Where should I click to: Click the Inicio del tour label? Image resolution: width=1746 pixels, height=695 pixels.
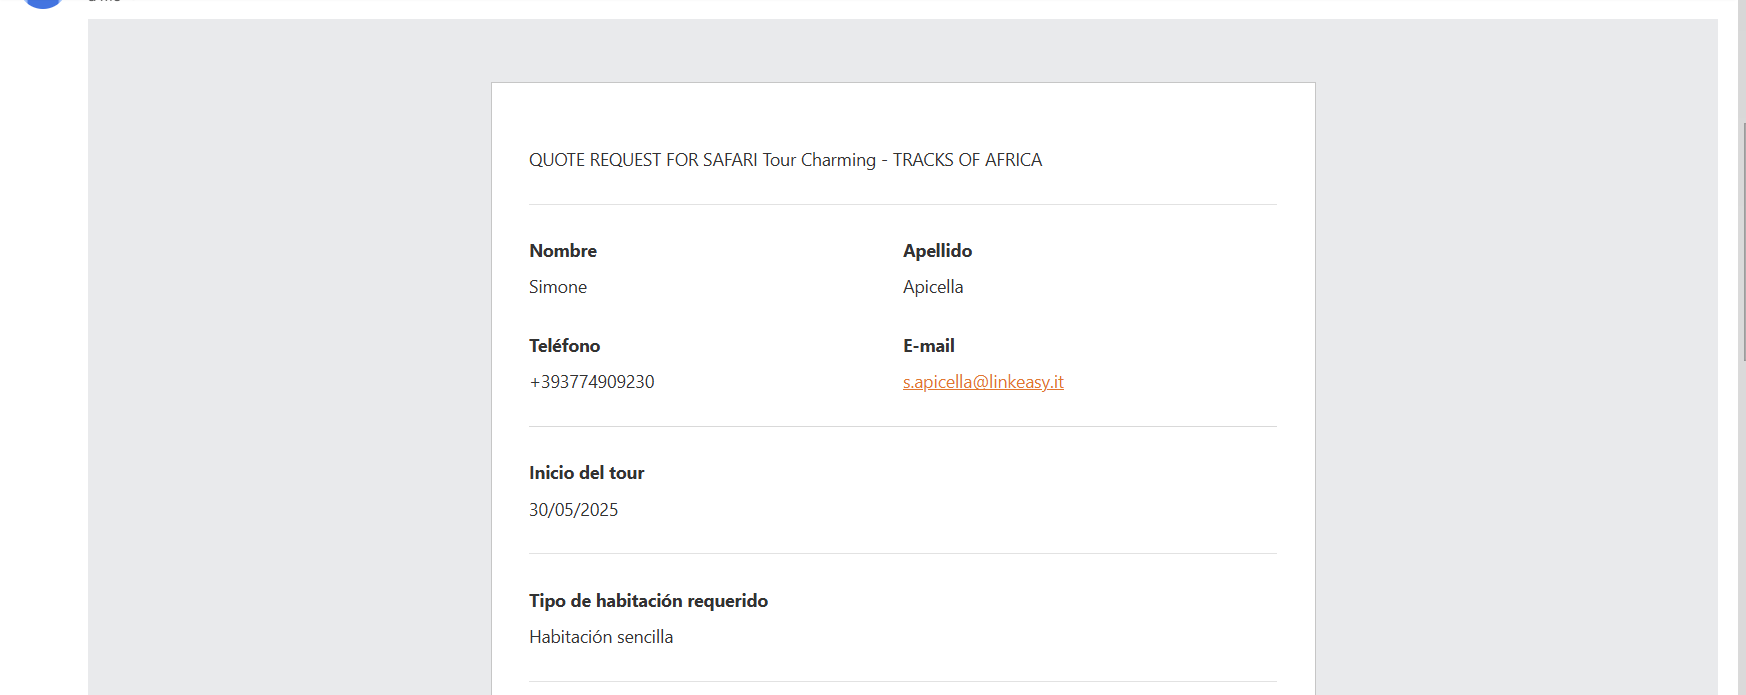[x=586, y=473]
